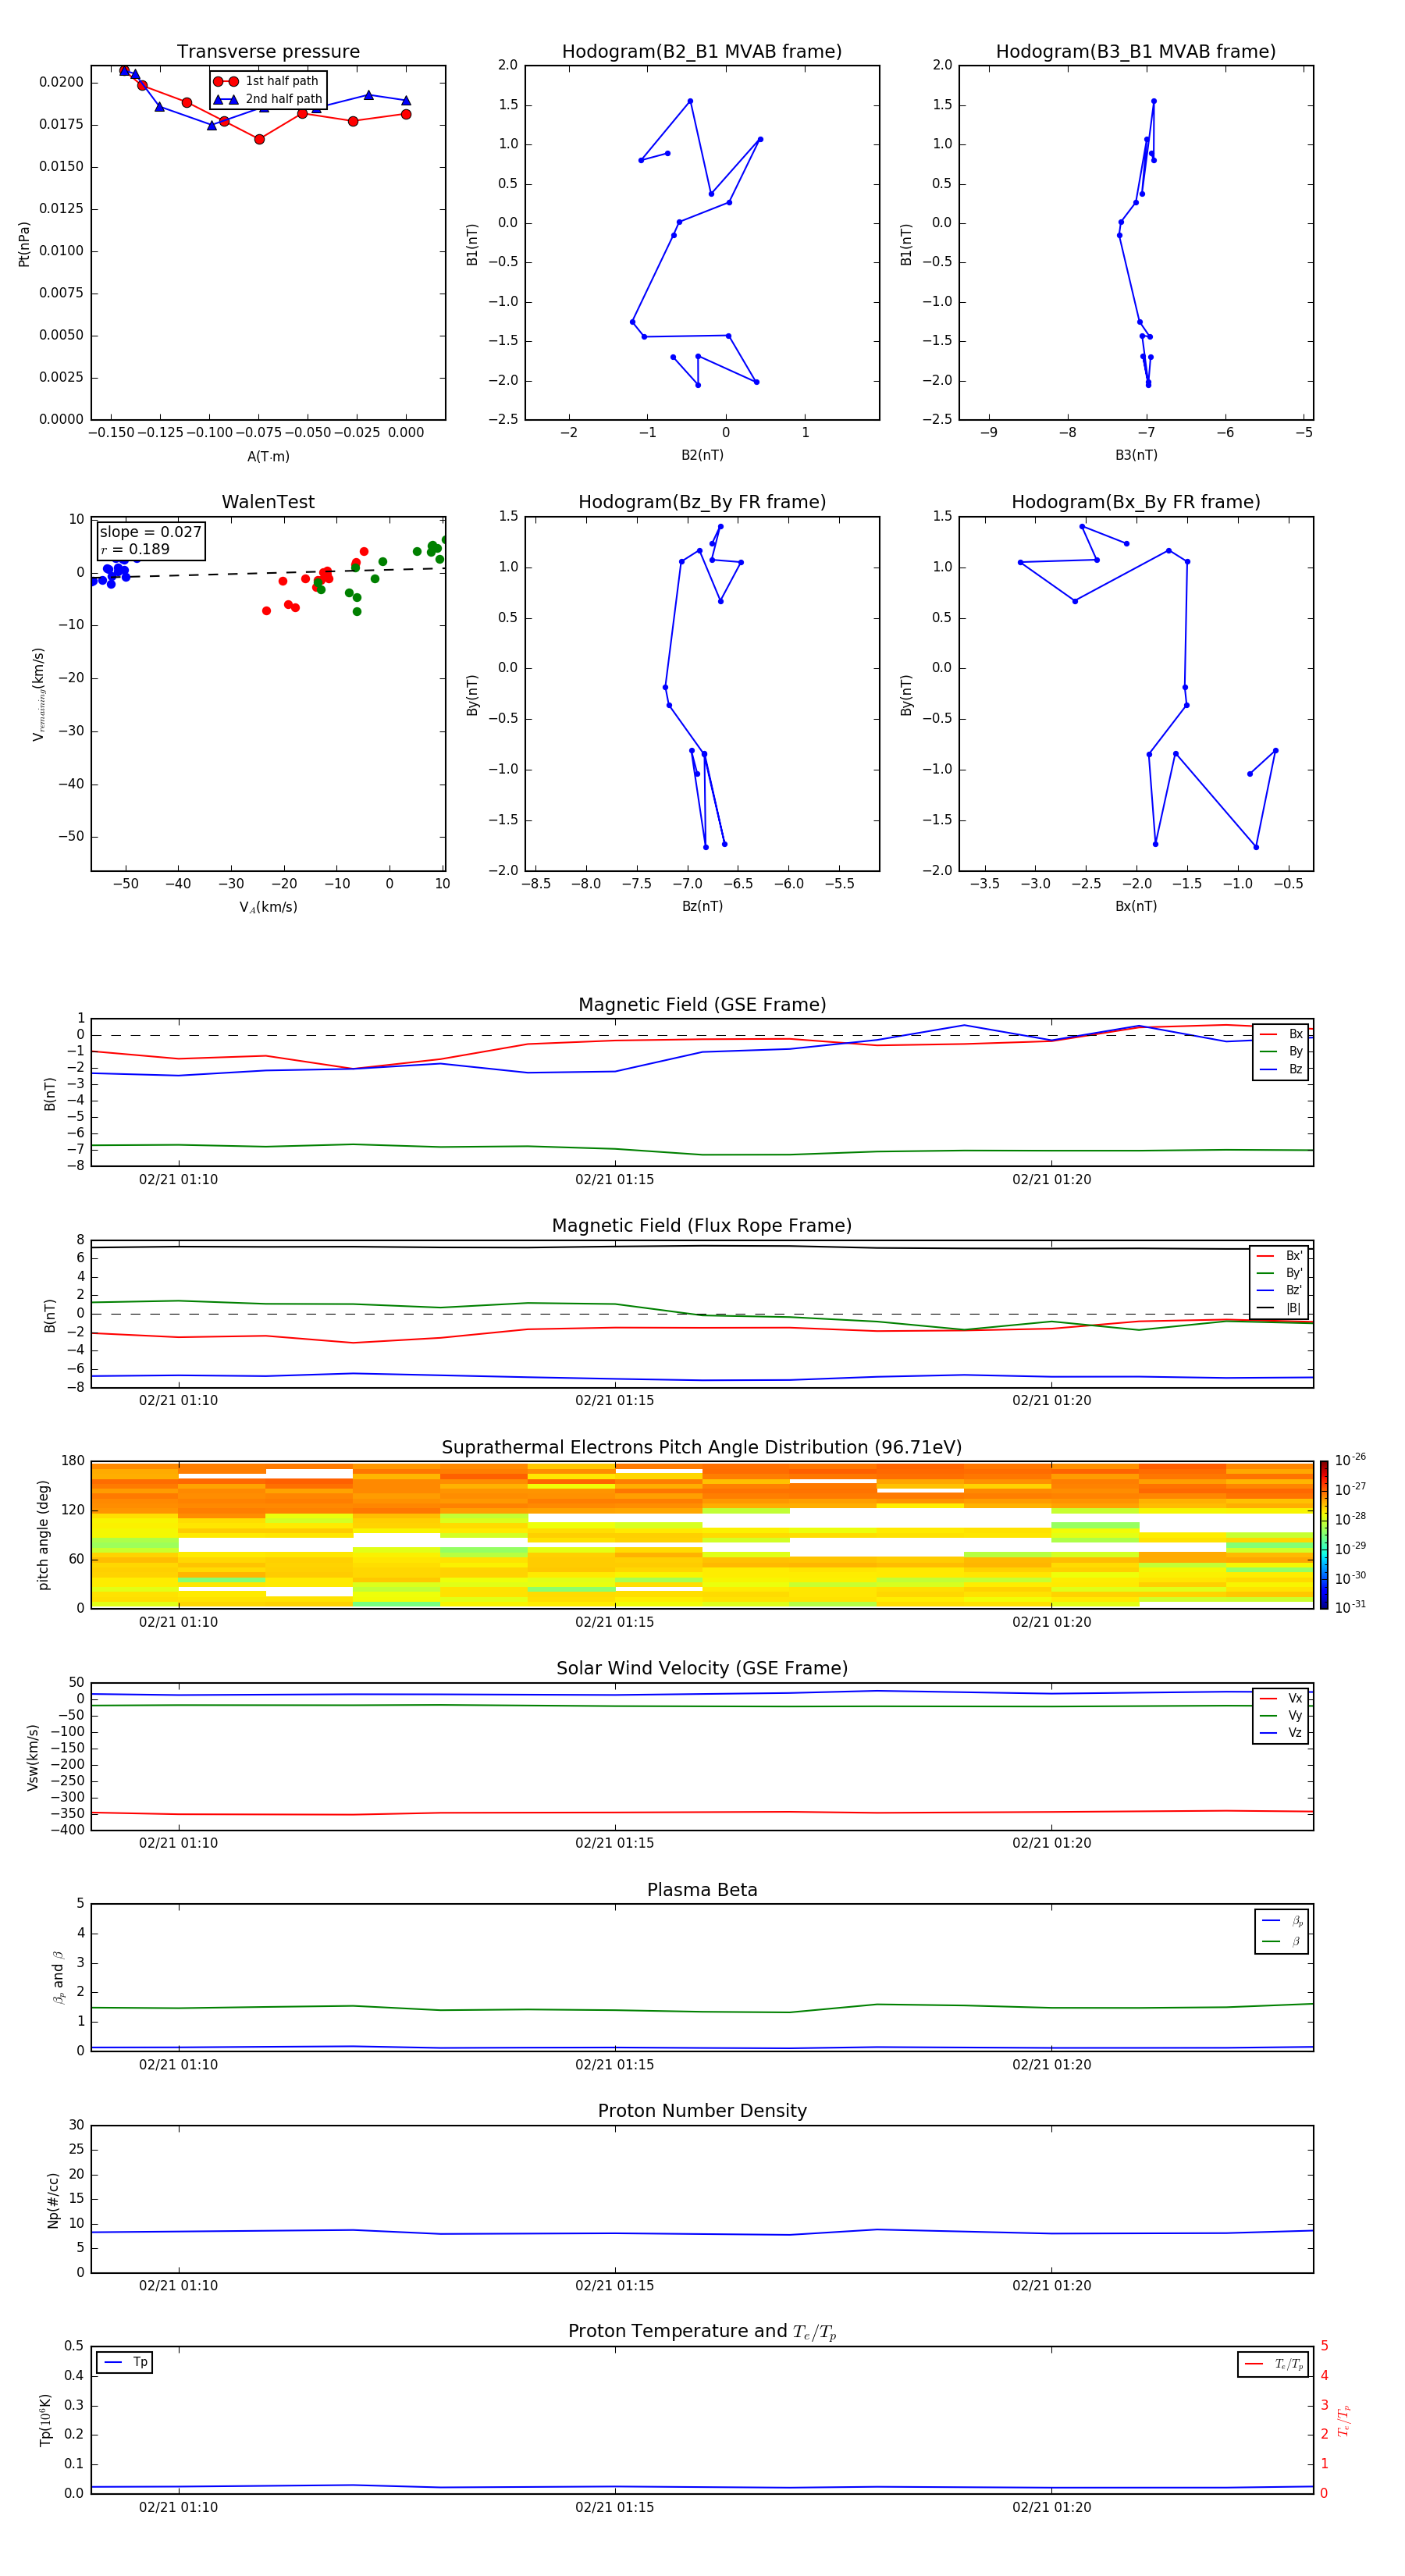Select the By' entry in Flux Rope legend
Viewport: 1405px width, 2576px height.
[1279, 1273]
